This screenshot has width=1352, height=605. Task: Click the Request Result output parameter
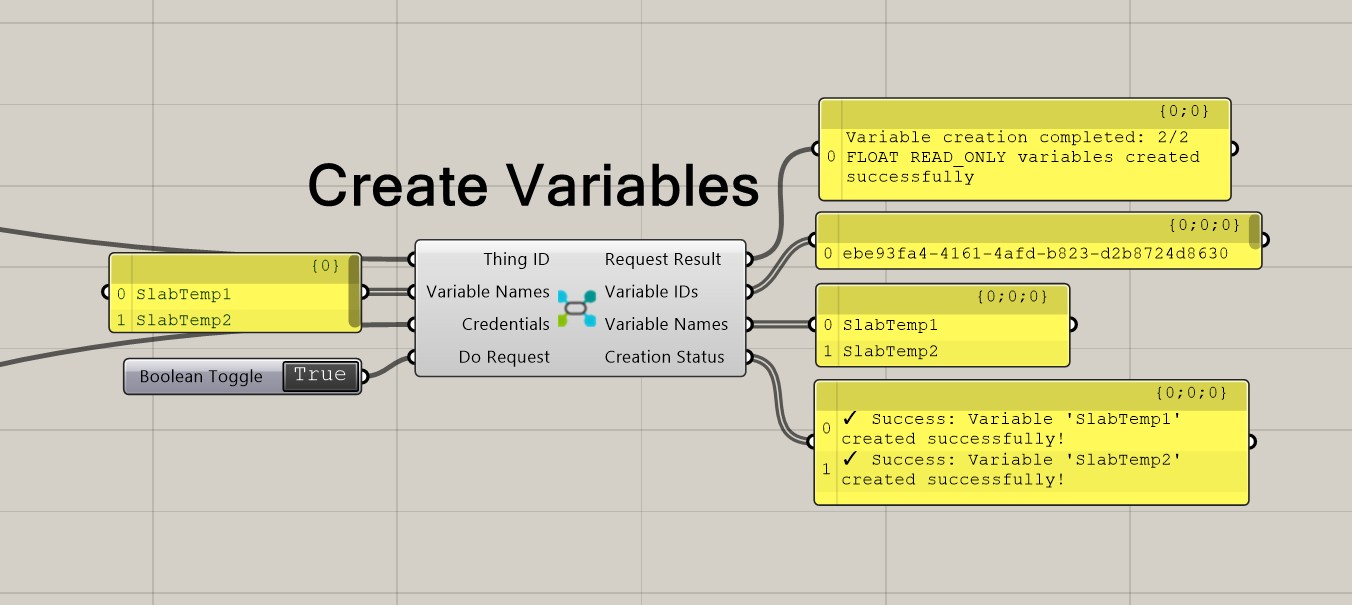pyautogui.click(x=662, y=259)
